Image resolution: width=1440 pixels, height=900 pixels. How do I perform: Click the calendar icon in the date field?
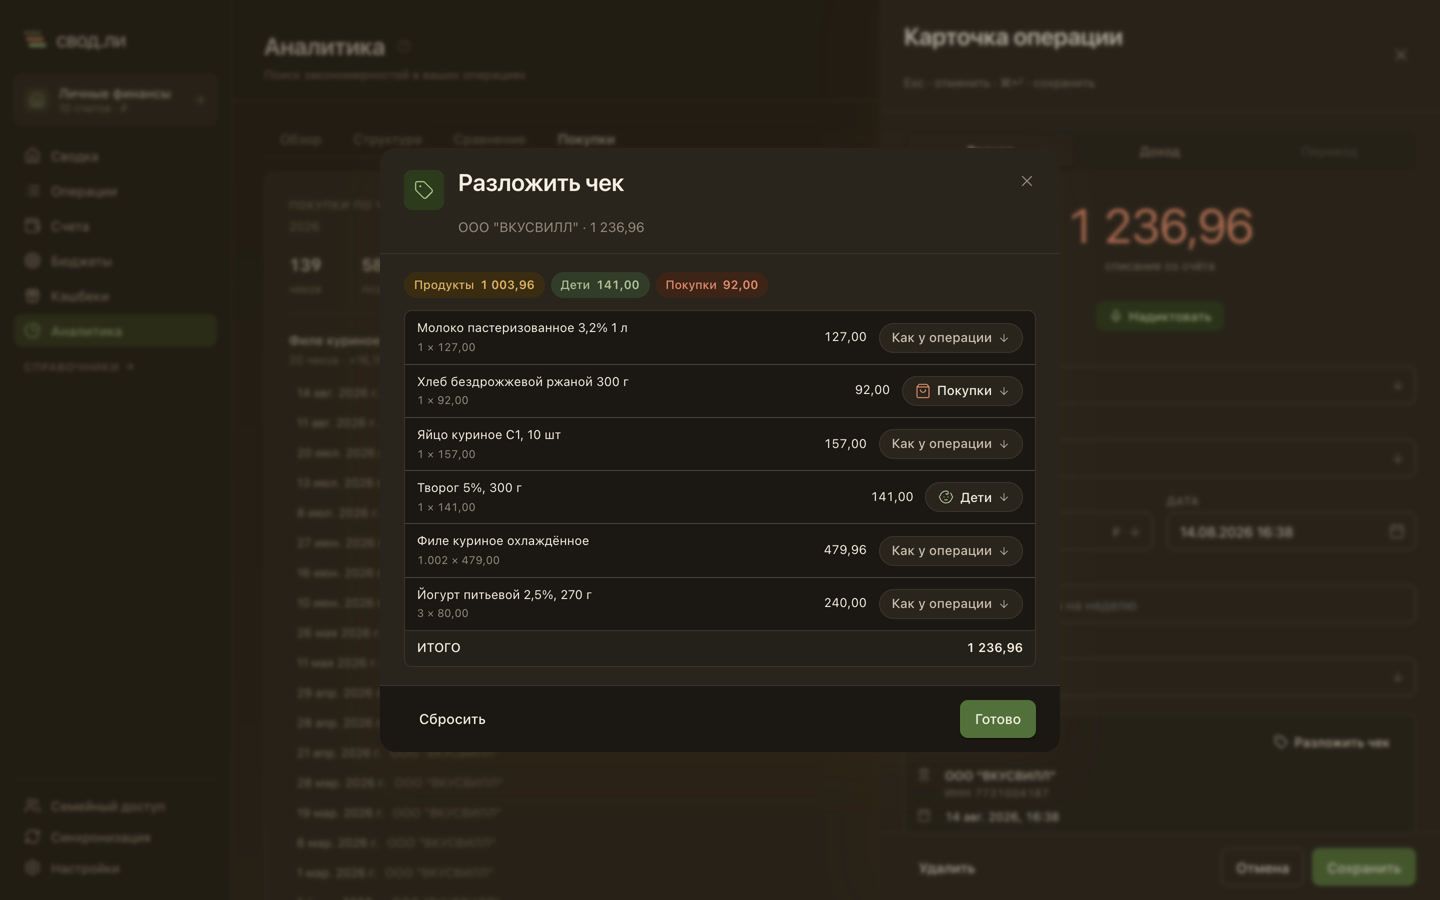[1397, 531]
